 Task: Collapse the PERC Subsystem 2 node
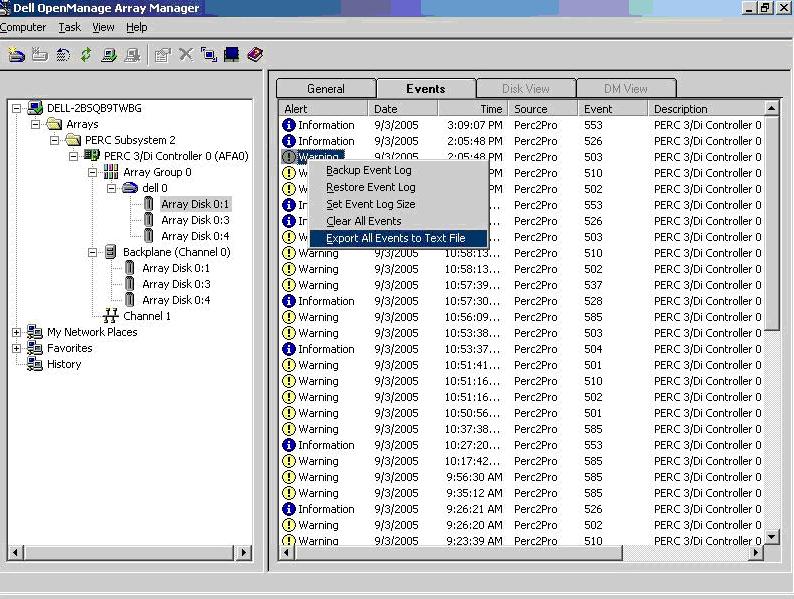[x=55, y=140]
